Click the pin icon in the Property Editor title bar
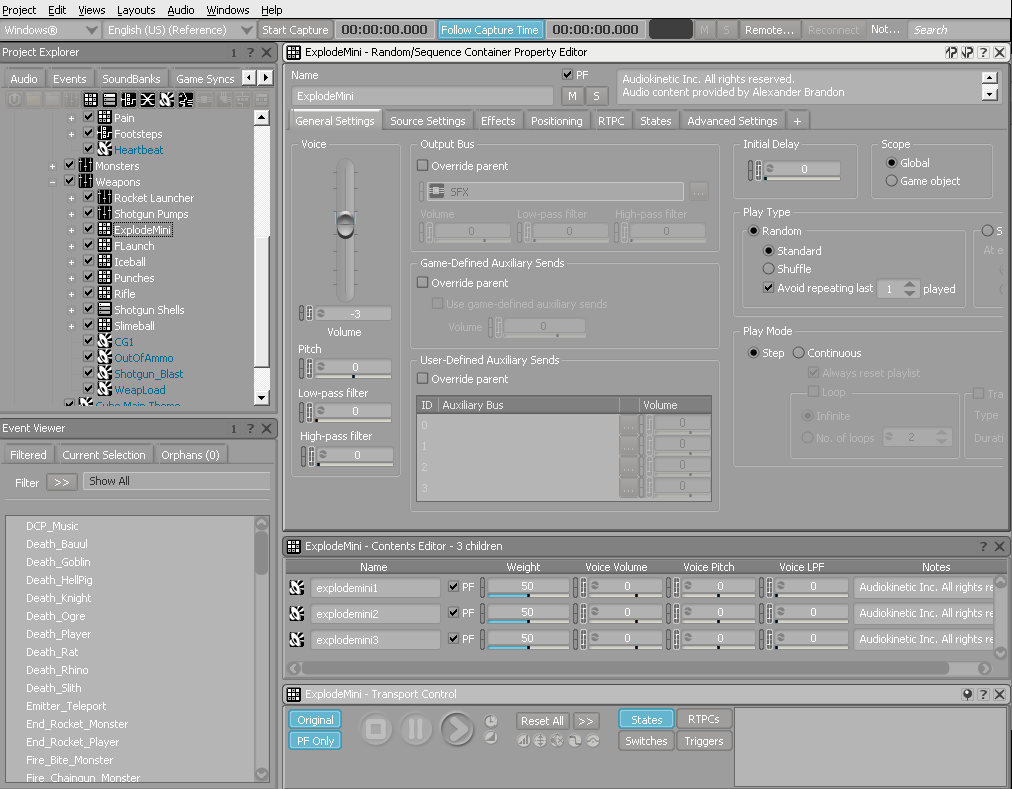1012x789 pixels. coord(951,52)
